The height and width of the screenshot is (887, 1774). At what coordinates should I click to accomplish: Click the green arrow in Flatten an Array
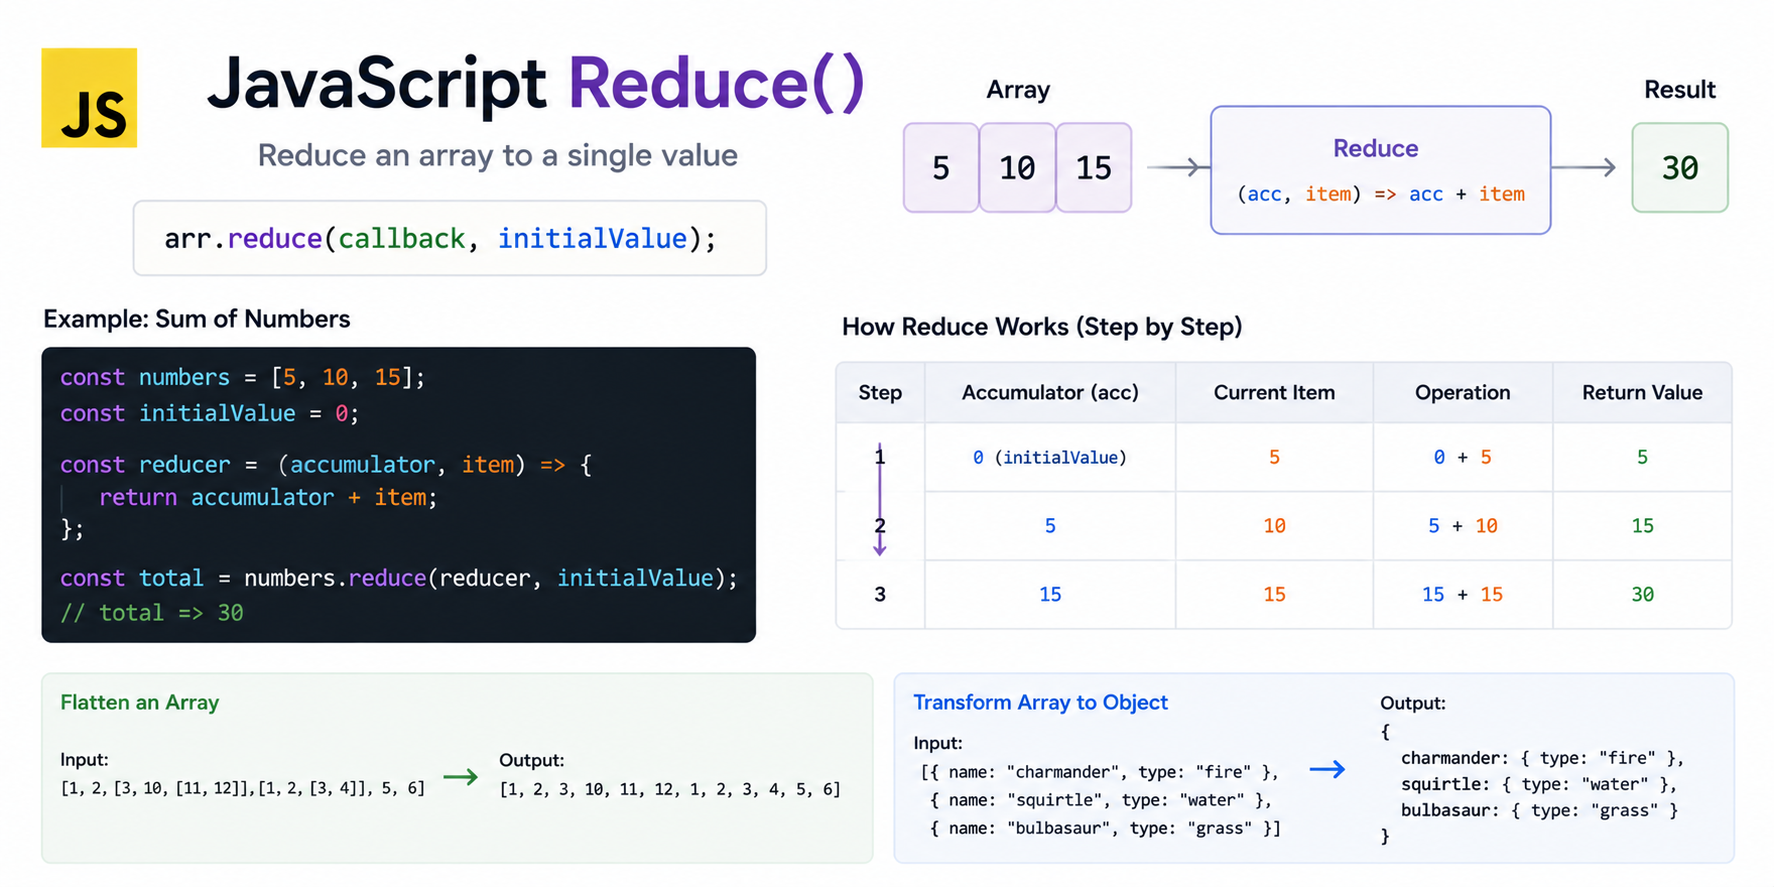coord(461,777)
